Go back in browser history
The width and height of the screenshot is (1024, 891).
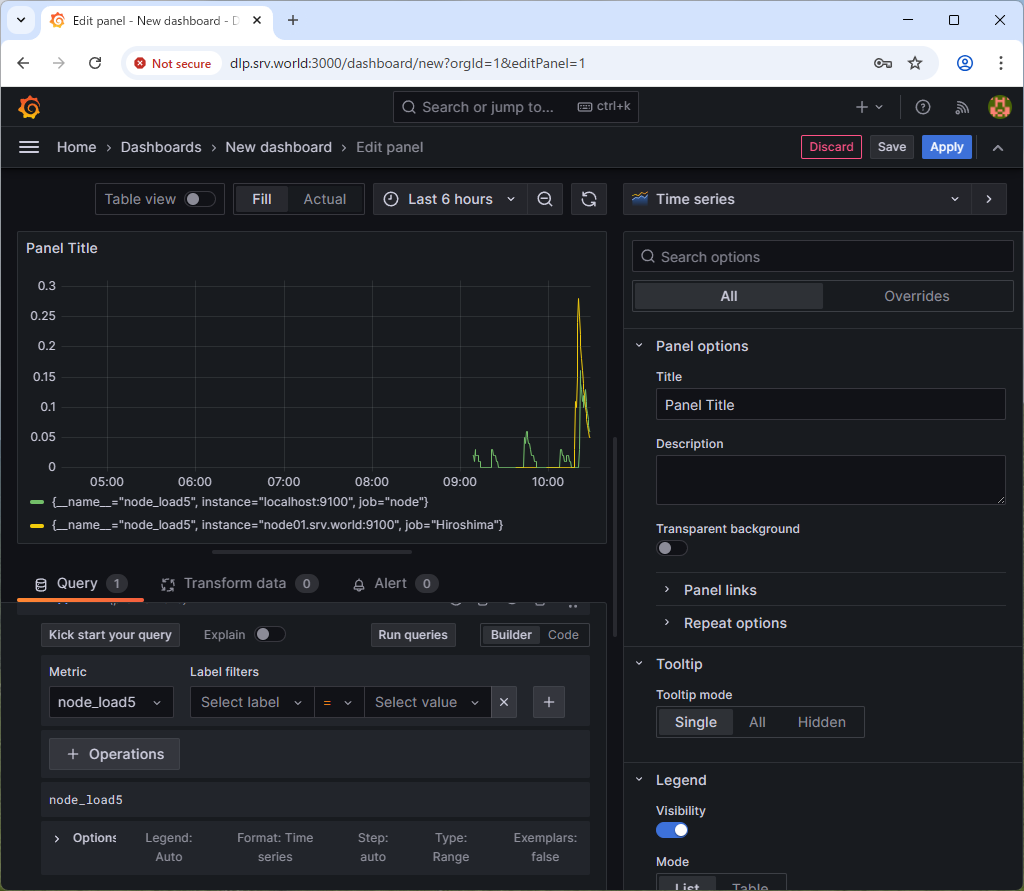pyautogui.click(x=24, y=63)
